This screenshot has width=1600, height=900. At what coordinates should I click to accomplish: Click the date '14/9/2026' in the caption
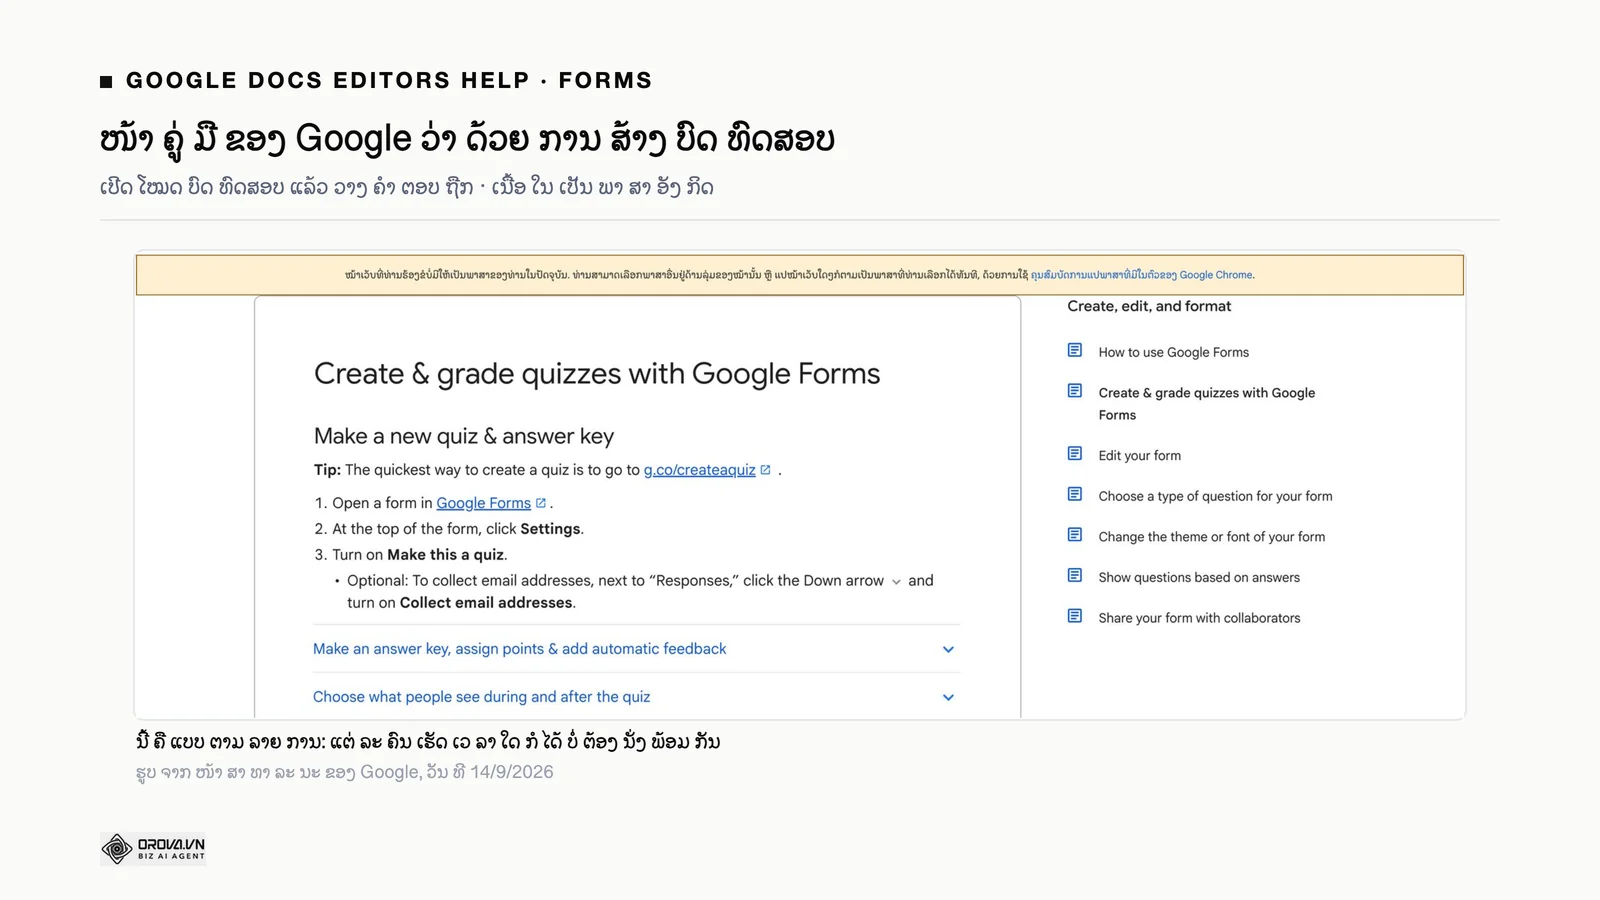tap(512, 772)
